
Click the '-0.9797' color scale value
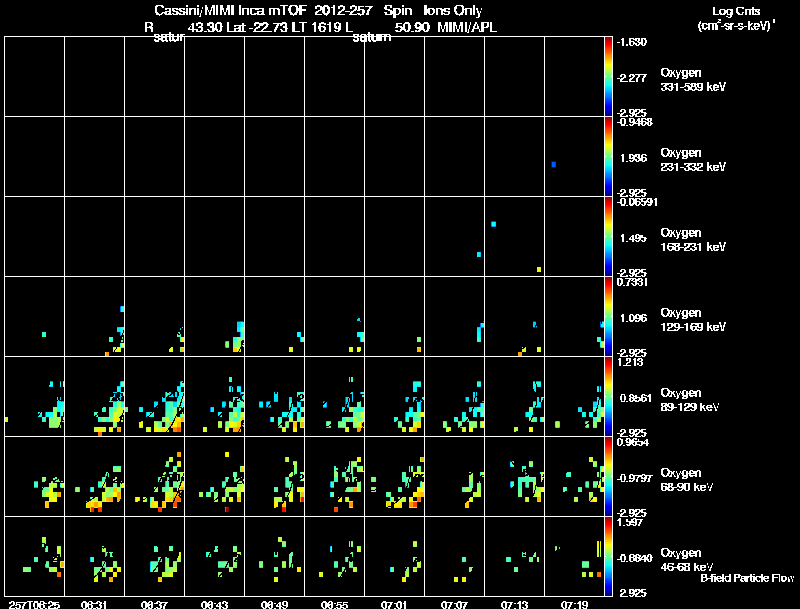point(635,478)
